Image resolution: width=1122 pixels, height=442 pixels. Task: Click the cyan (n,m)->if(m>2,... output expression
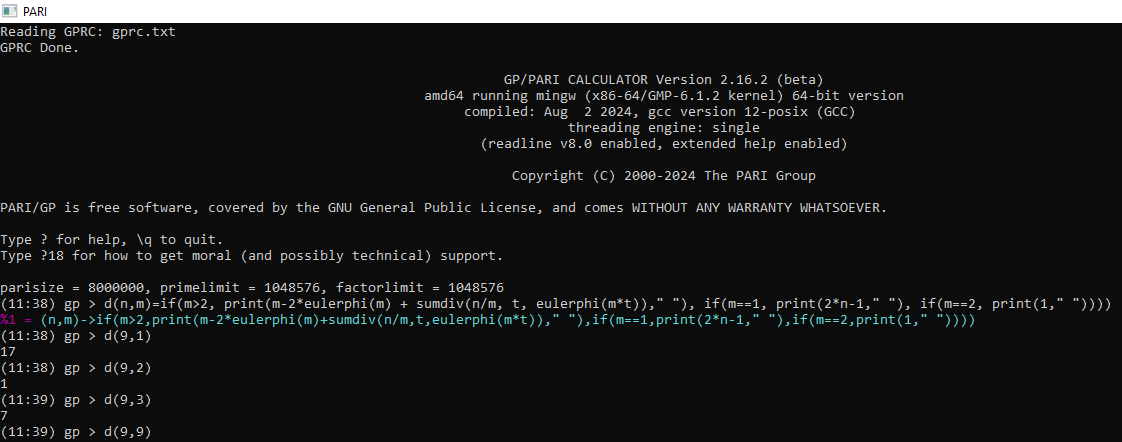click(x=507, y=320)
